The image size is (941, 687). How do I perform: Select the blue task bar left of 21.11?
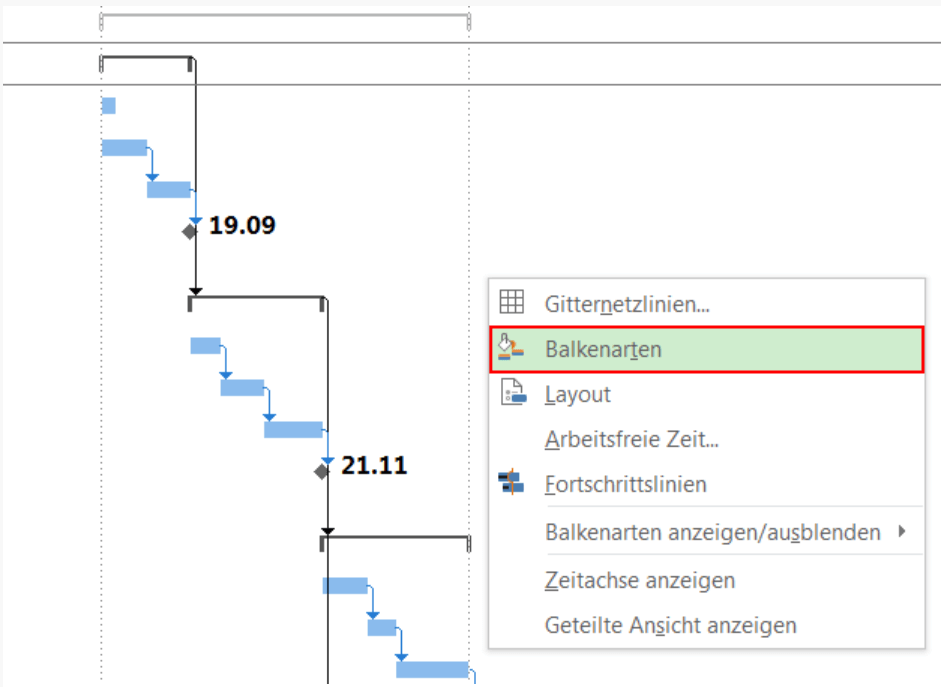293,430
